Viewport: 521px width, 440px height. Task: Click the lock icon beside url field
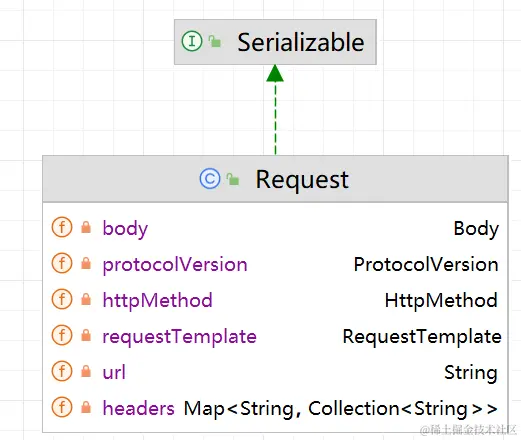point(86,371)
